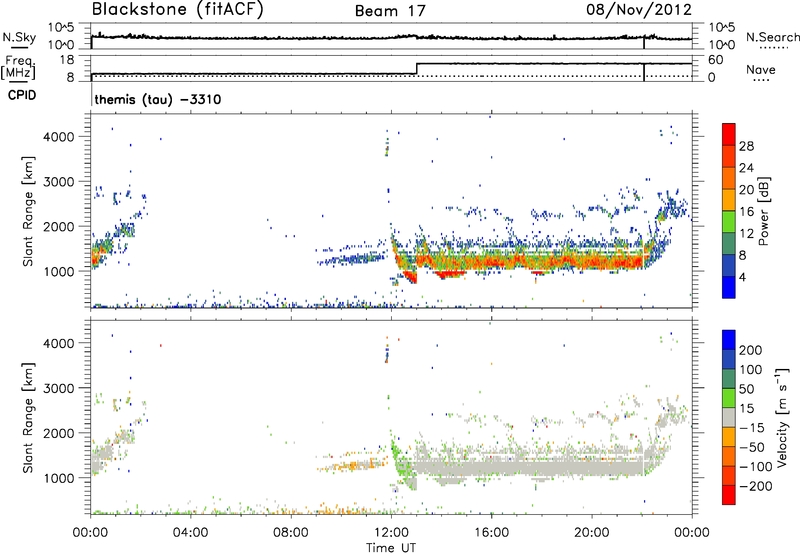Pick the blue top Velocity colorbar segment
The width and height of the screenshot is (800, 554).
pyautogui.click(x=729, y=340)
